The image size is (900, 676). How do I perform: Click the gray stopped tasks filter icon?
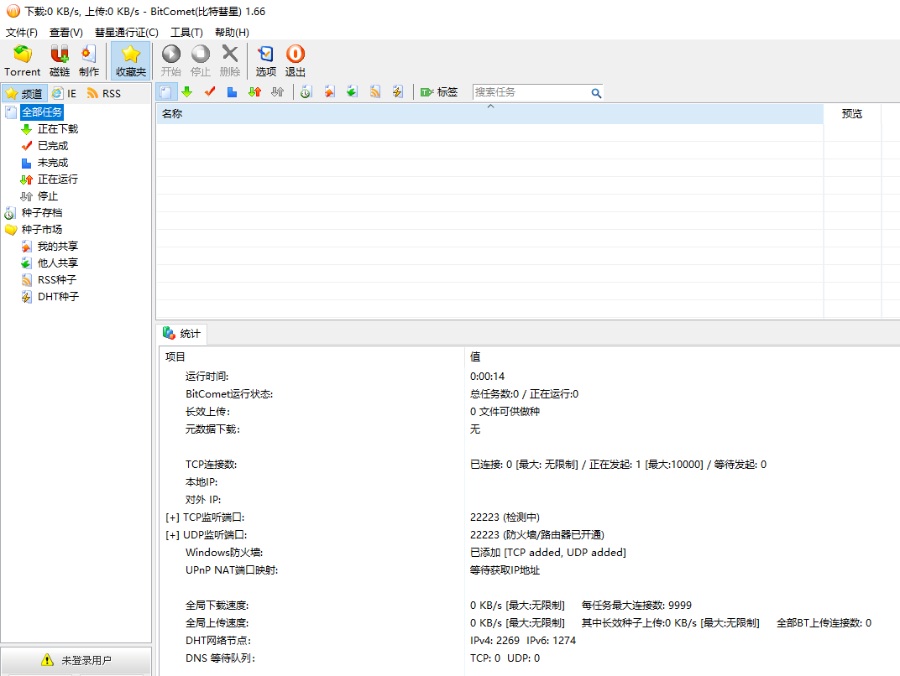click(x=277, y=92)
